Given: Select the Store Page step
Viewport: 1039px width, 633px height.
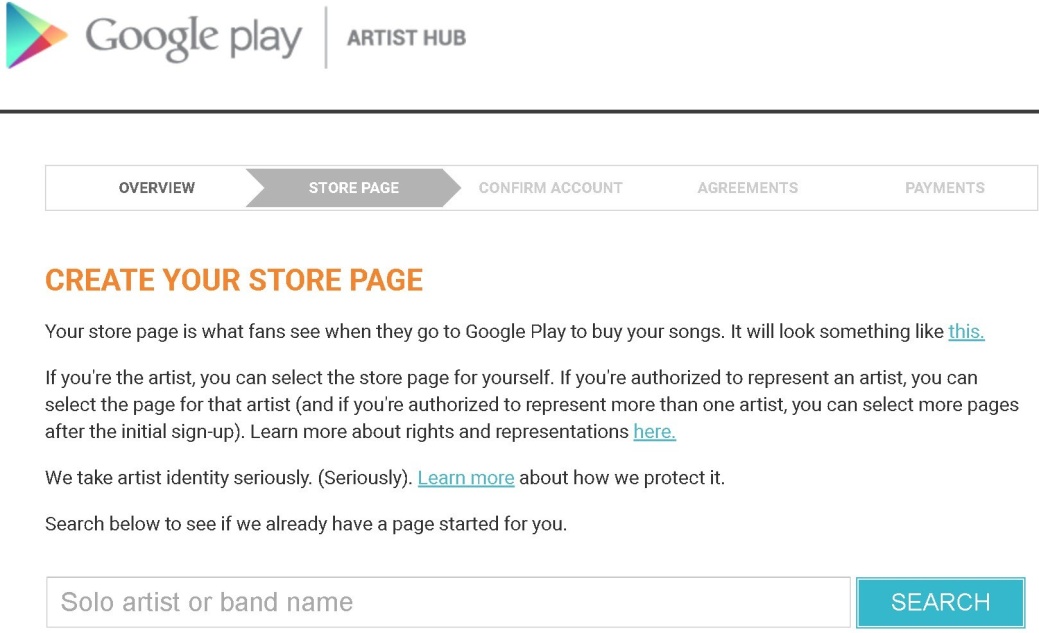Looking at the screenshot, I should point(354,188).
